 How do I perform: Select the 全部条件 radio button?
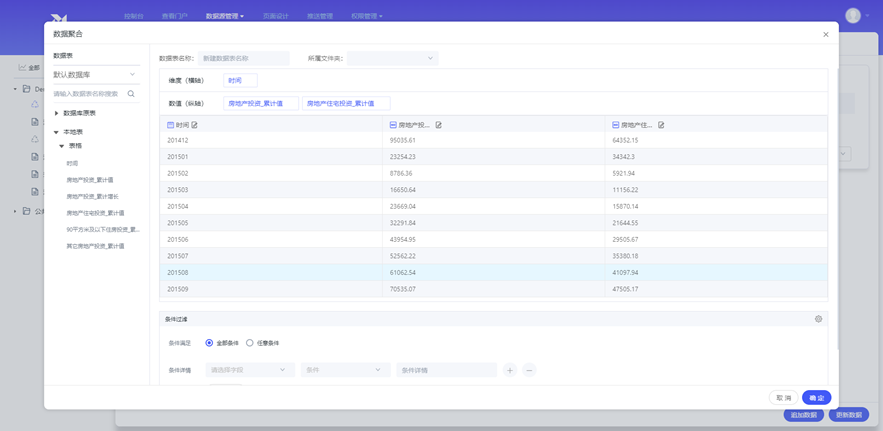coord(210,343)
